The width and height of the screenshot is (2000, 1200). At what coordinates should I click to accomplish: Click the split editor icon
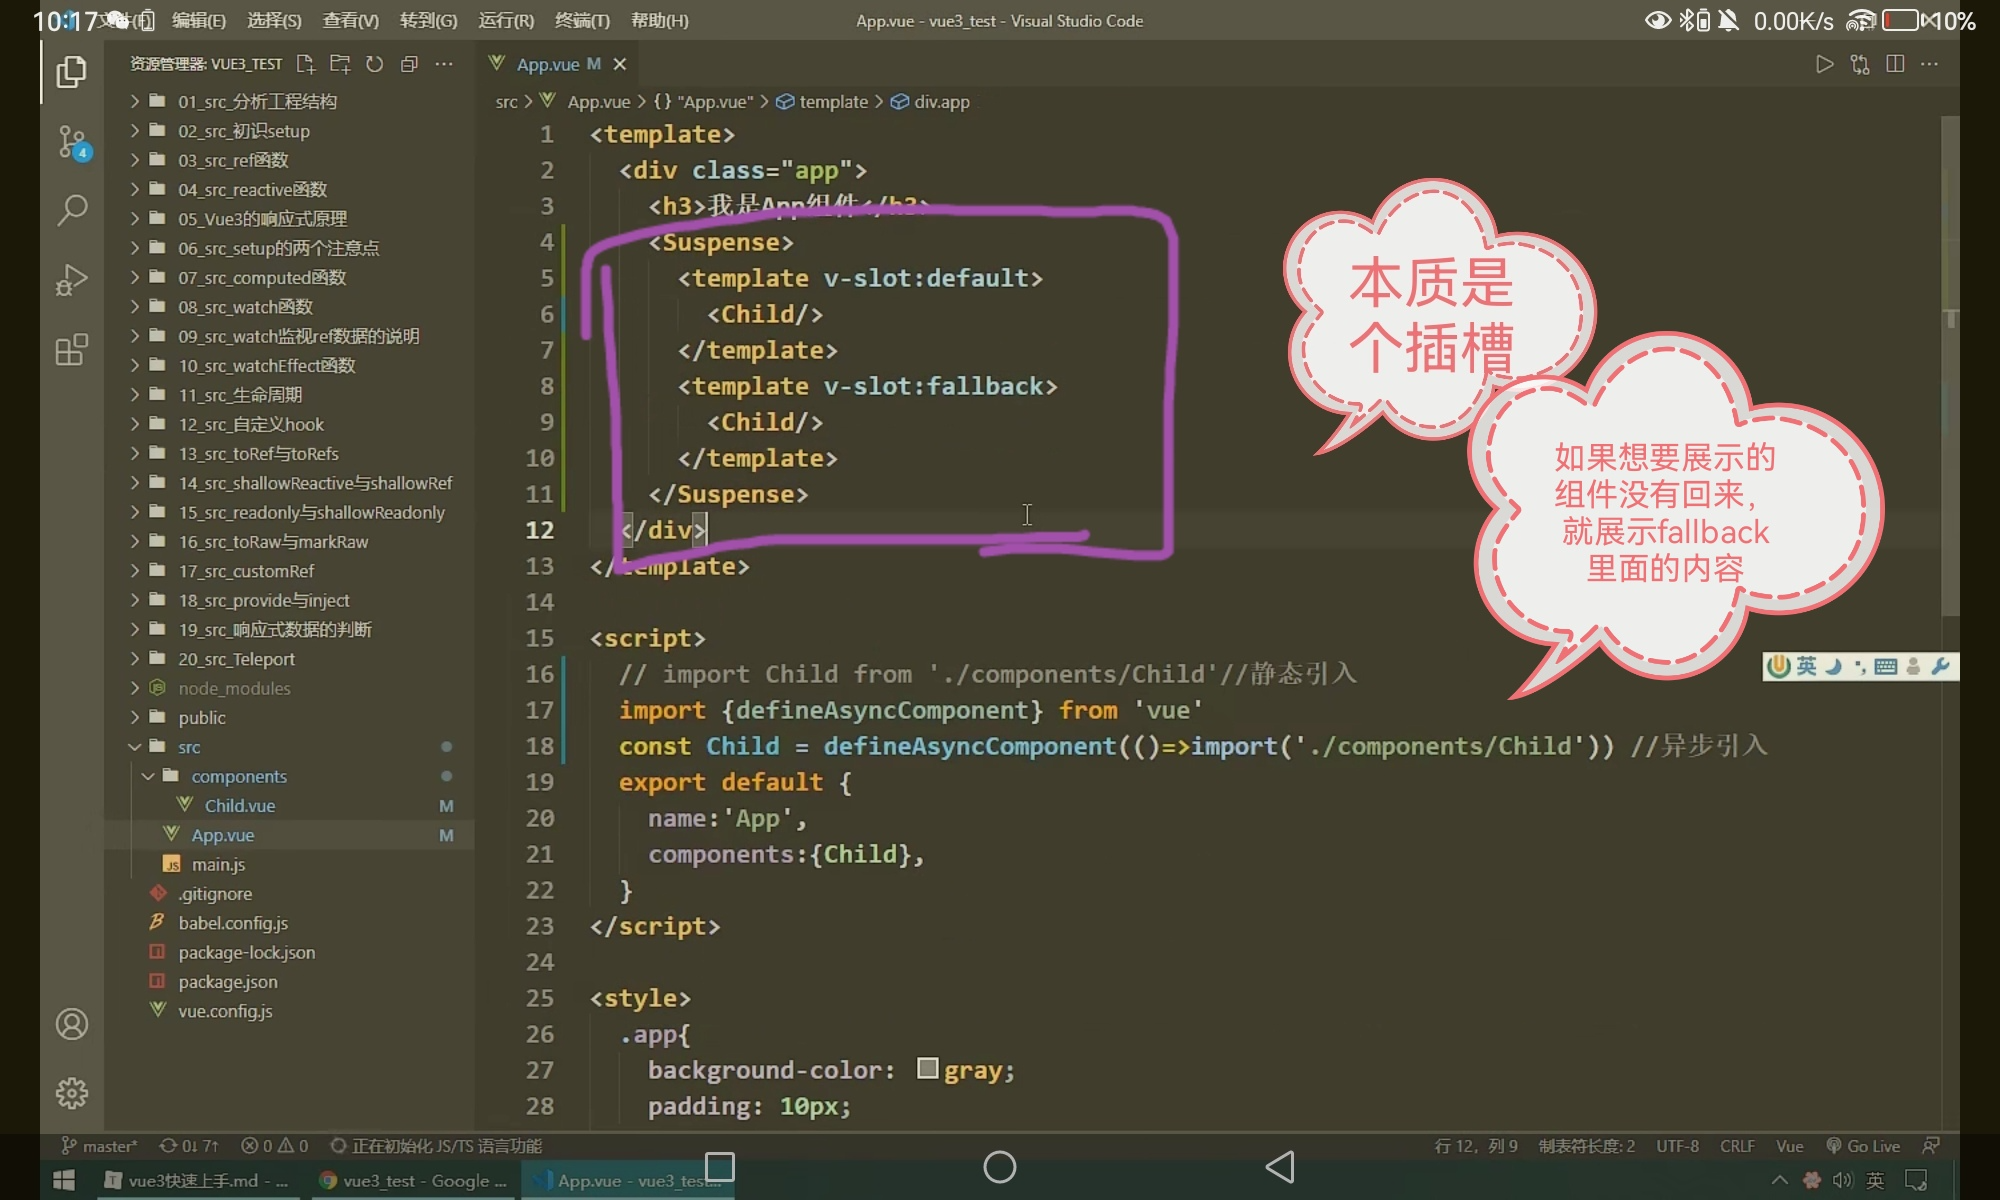[1894, 64]
